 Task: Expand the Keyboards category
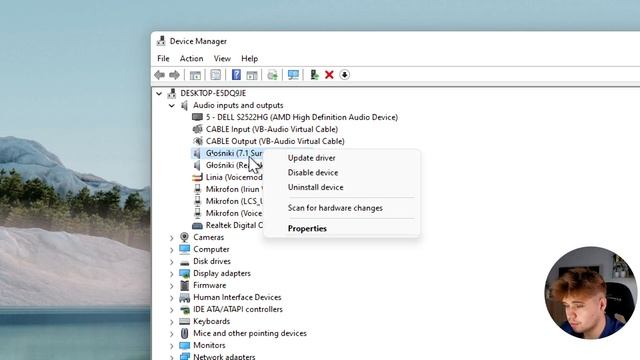point(172,322)
